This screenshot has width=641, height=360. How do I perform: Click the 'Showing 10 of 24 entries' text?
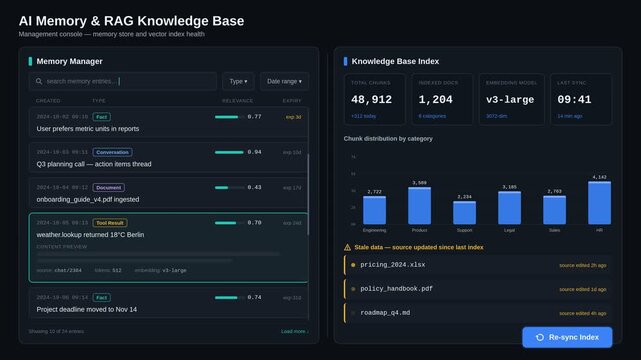coord(56,331)
